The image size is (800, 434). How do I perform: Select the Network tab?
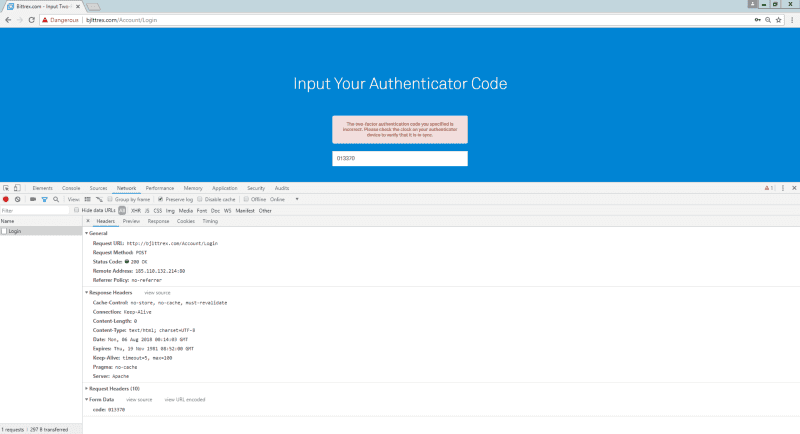(x=126, y=188)
